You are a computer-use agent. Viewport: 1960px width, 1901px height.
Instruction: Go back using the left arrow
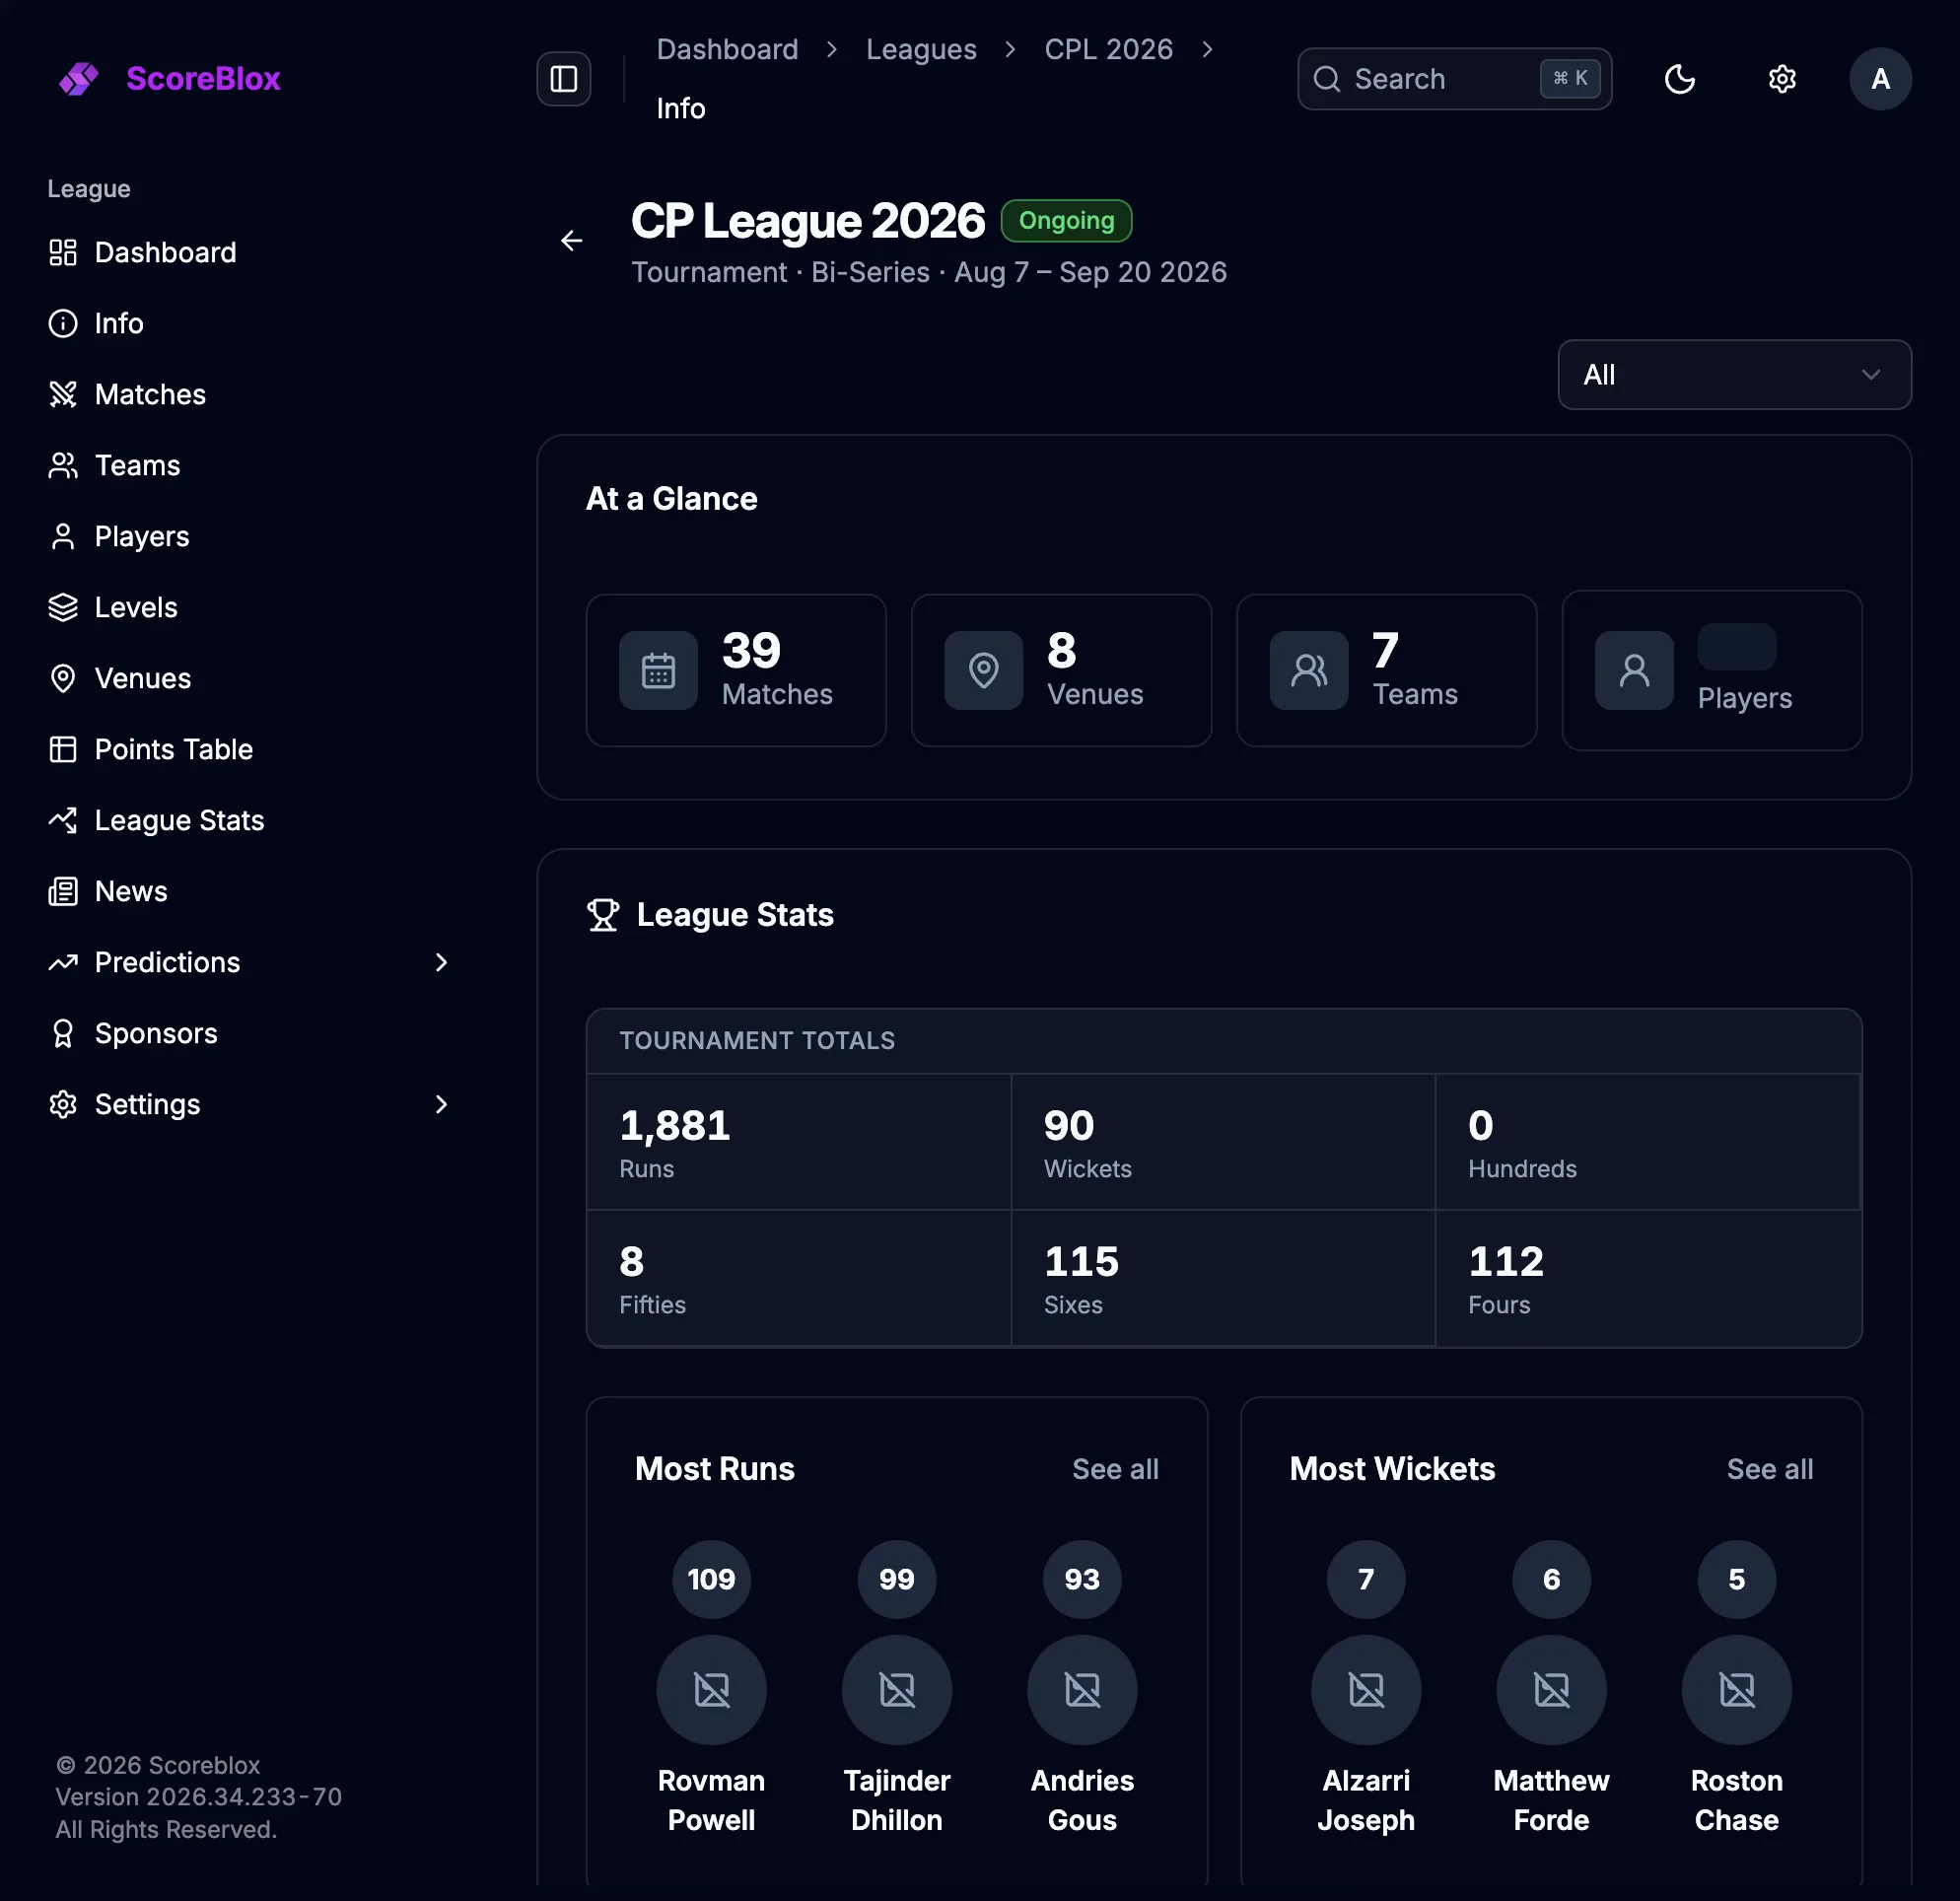[572, 241]
